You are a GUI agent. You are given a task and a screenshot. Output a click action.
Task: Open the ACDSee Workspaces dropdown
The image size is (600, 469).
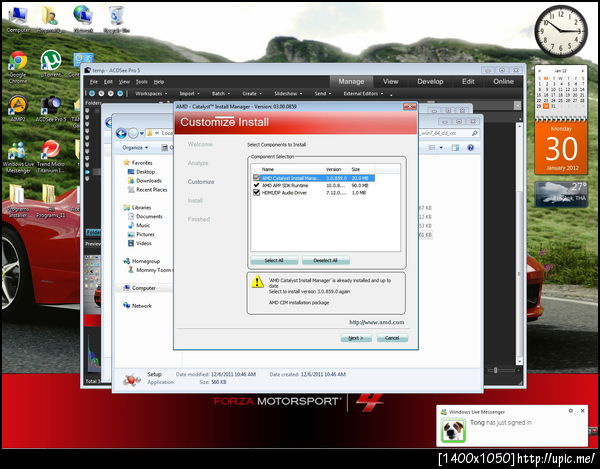pos(151,93)
